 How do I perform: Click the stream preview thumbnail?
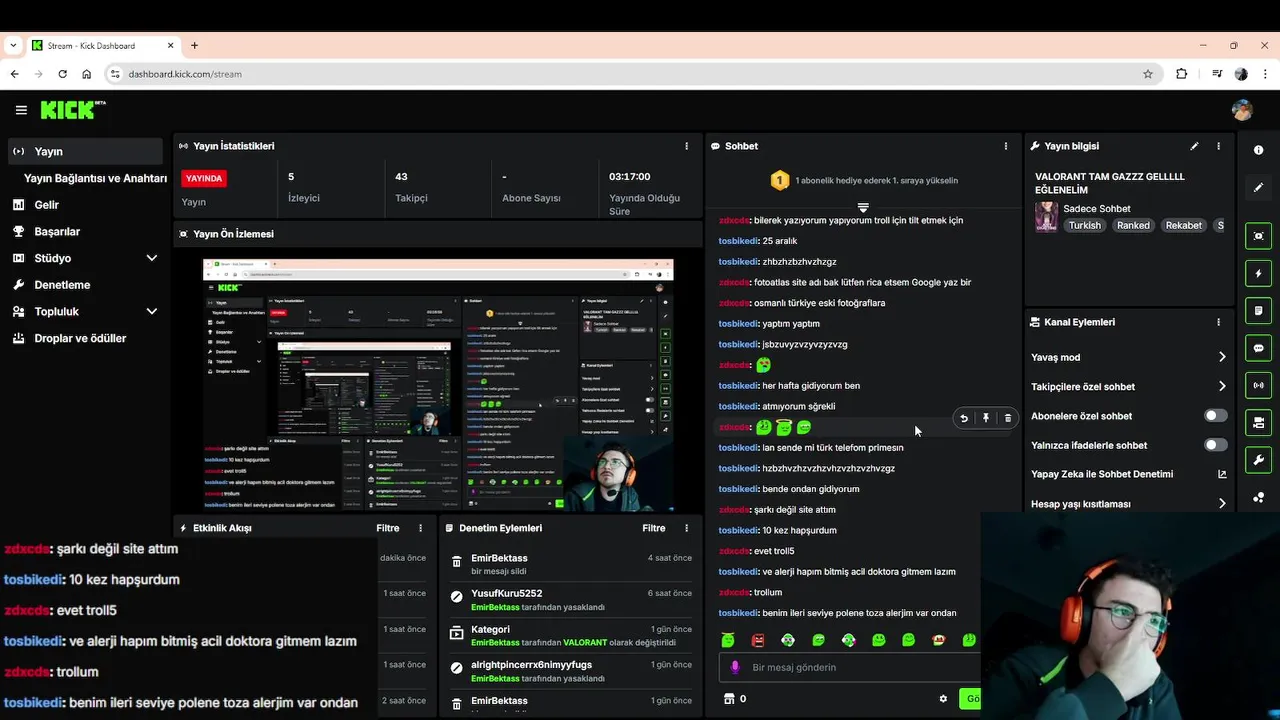(438, 385)
